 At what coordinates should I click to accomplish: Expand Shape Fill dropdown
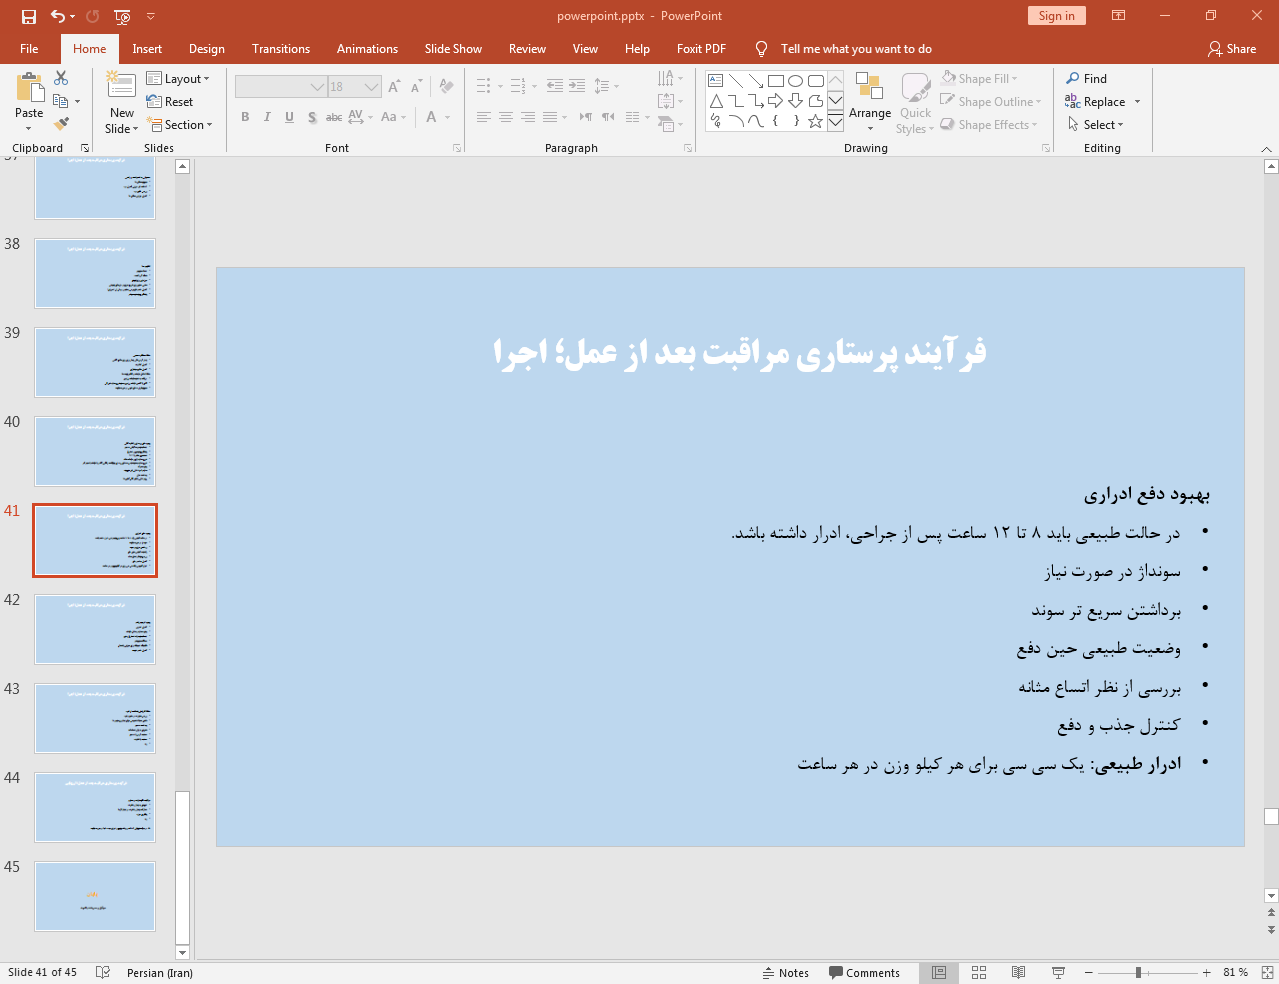(x=1014, y=78)
